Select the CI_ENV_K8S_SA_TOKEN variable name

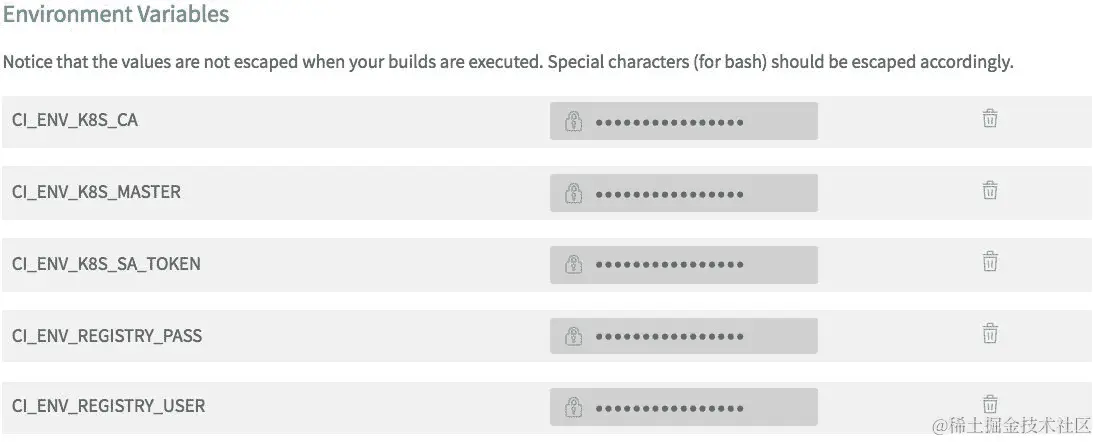click(x=106, y=264)
